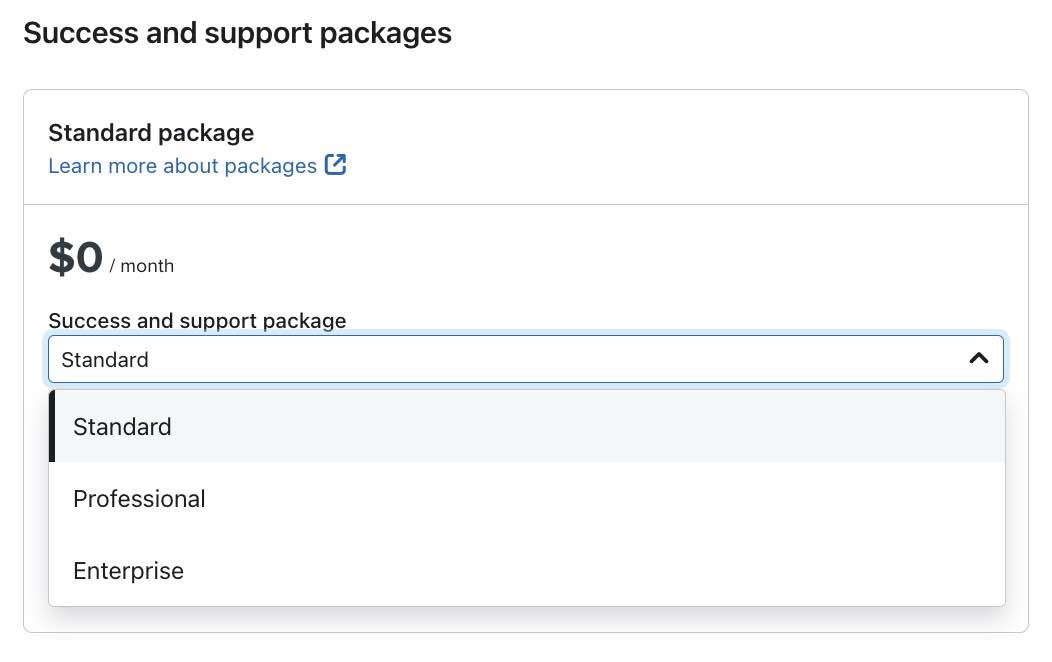The height and width of the screenshot is (662, 1052).
Task: Collapse the Success and support package dropdown
Action: click(977, 358)
